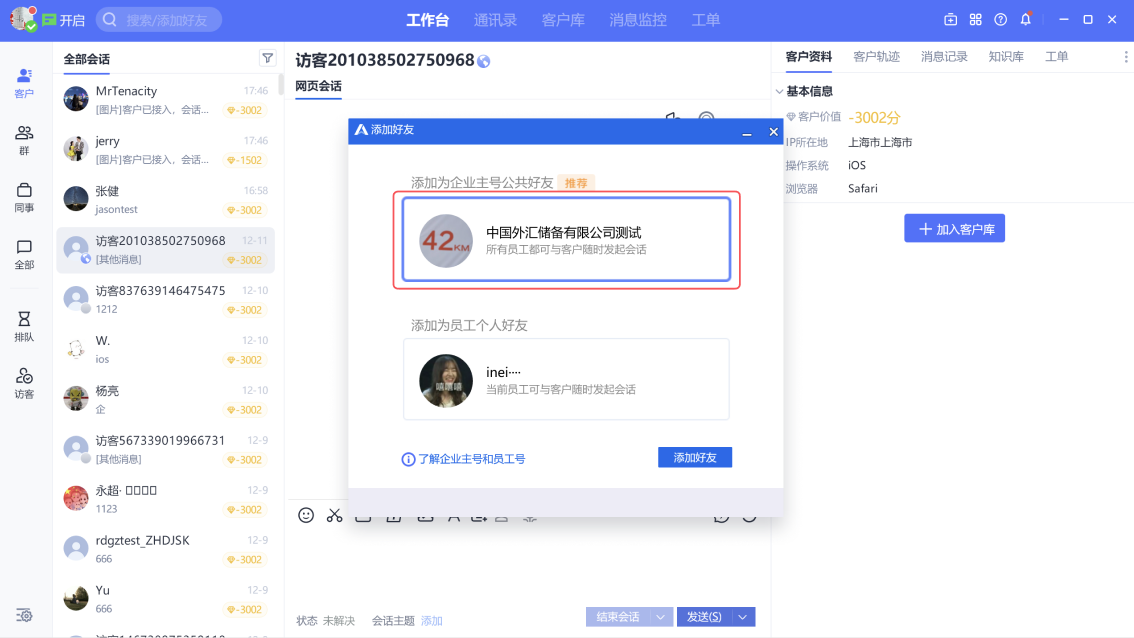Open MrTenacity conversation
The width and height of the screenshot is (1134, 638).
coord(166,100)
